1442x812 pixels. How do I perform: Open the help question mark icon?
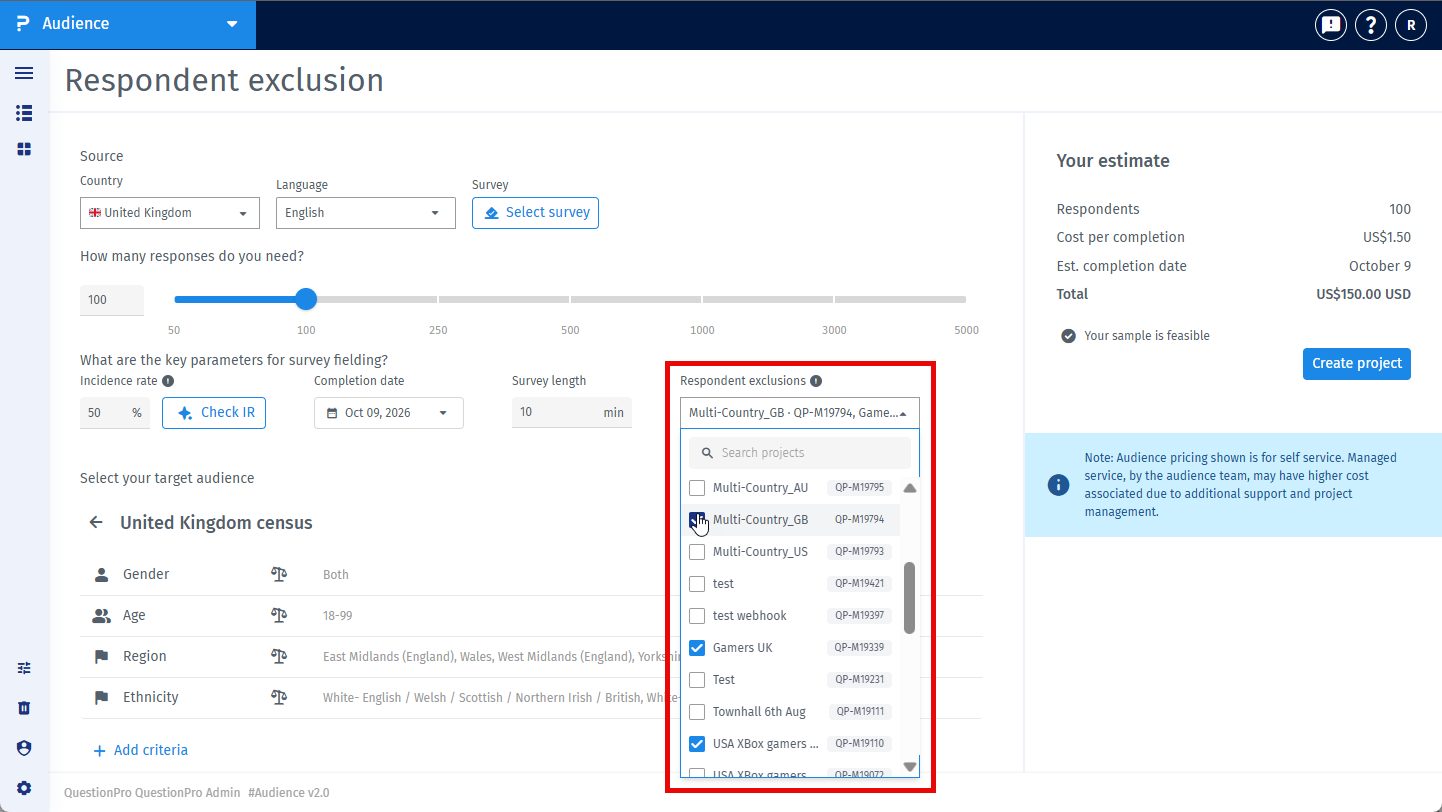(x=1370, y=25)
